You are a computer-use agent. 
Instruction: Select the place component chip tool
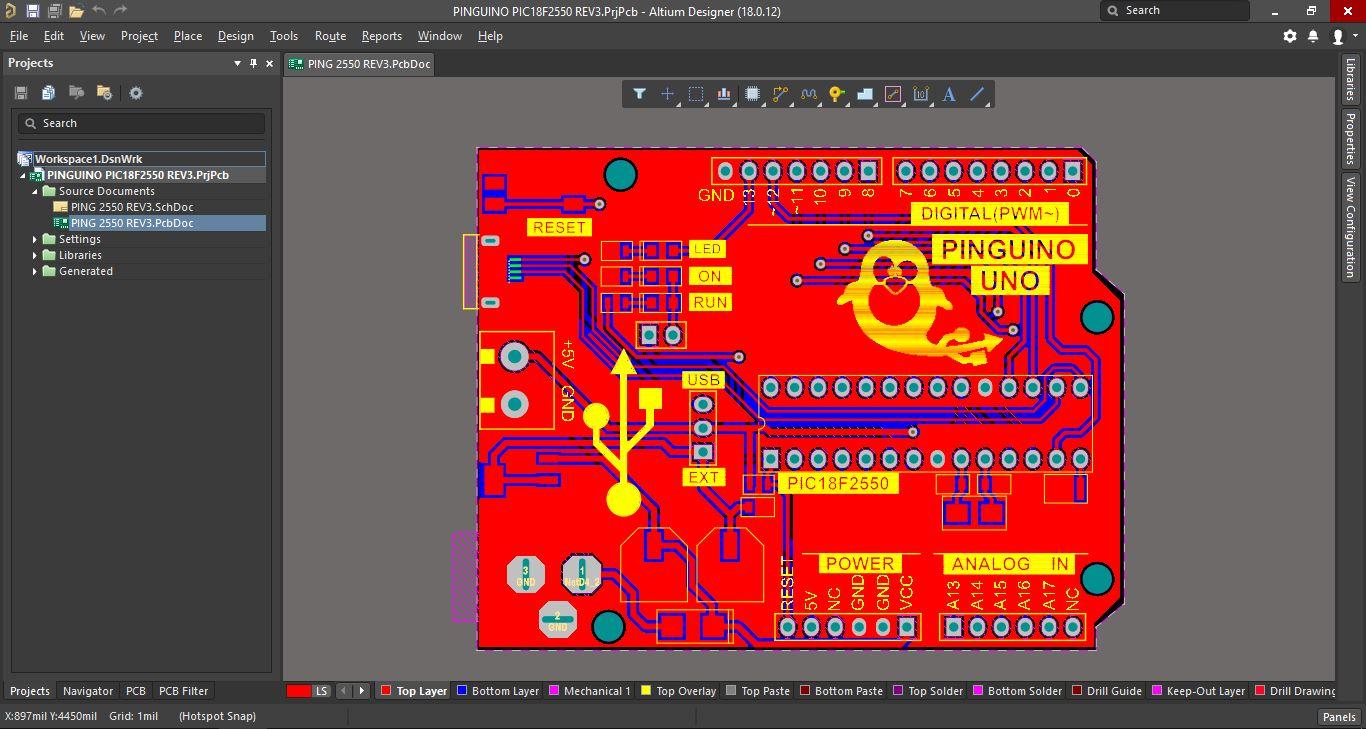[x=752, y=94]
